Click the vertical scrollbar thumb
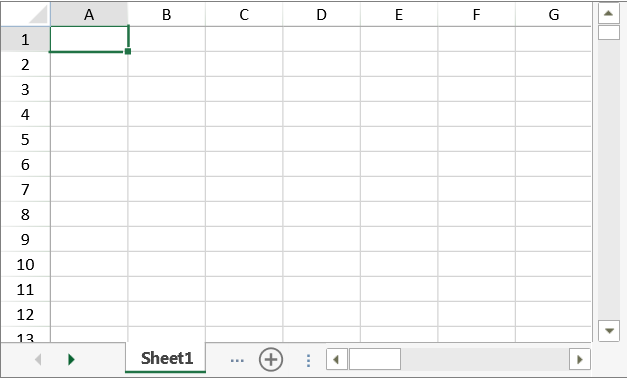Viewport: 630px width, 378px height. coord(609,32)
